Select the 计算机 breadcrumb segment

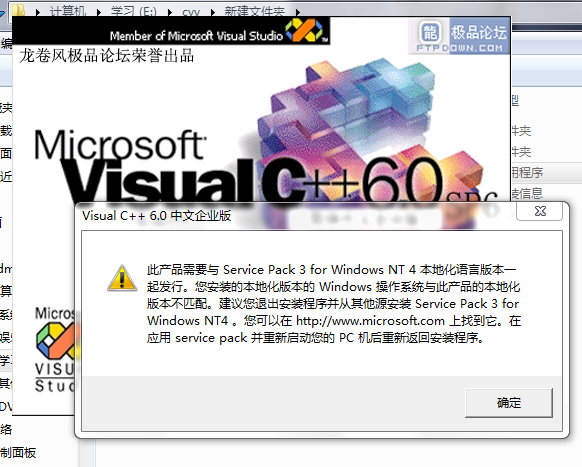click(68, 12)
